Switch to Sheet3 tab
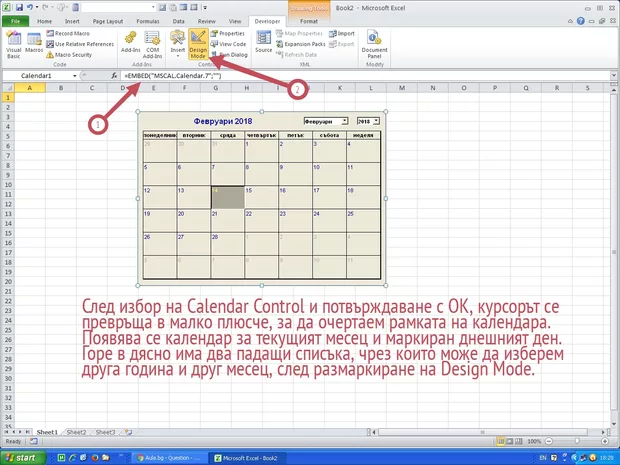 tap(105, 432)
